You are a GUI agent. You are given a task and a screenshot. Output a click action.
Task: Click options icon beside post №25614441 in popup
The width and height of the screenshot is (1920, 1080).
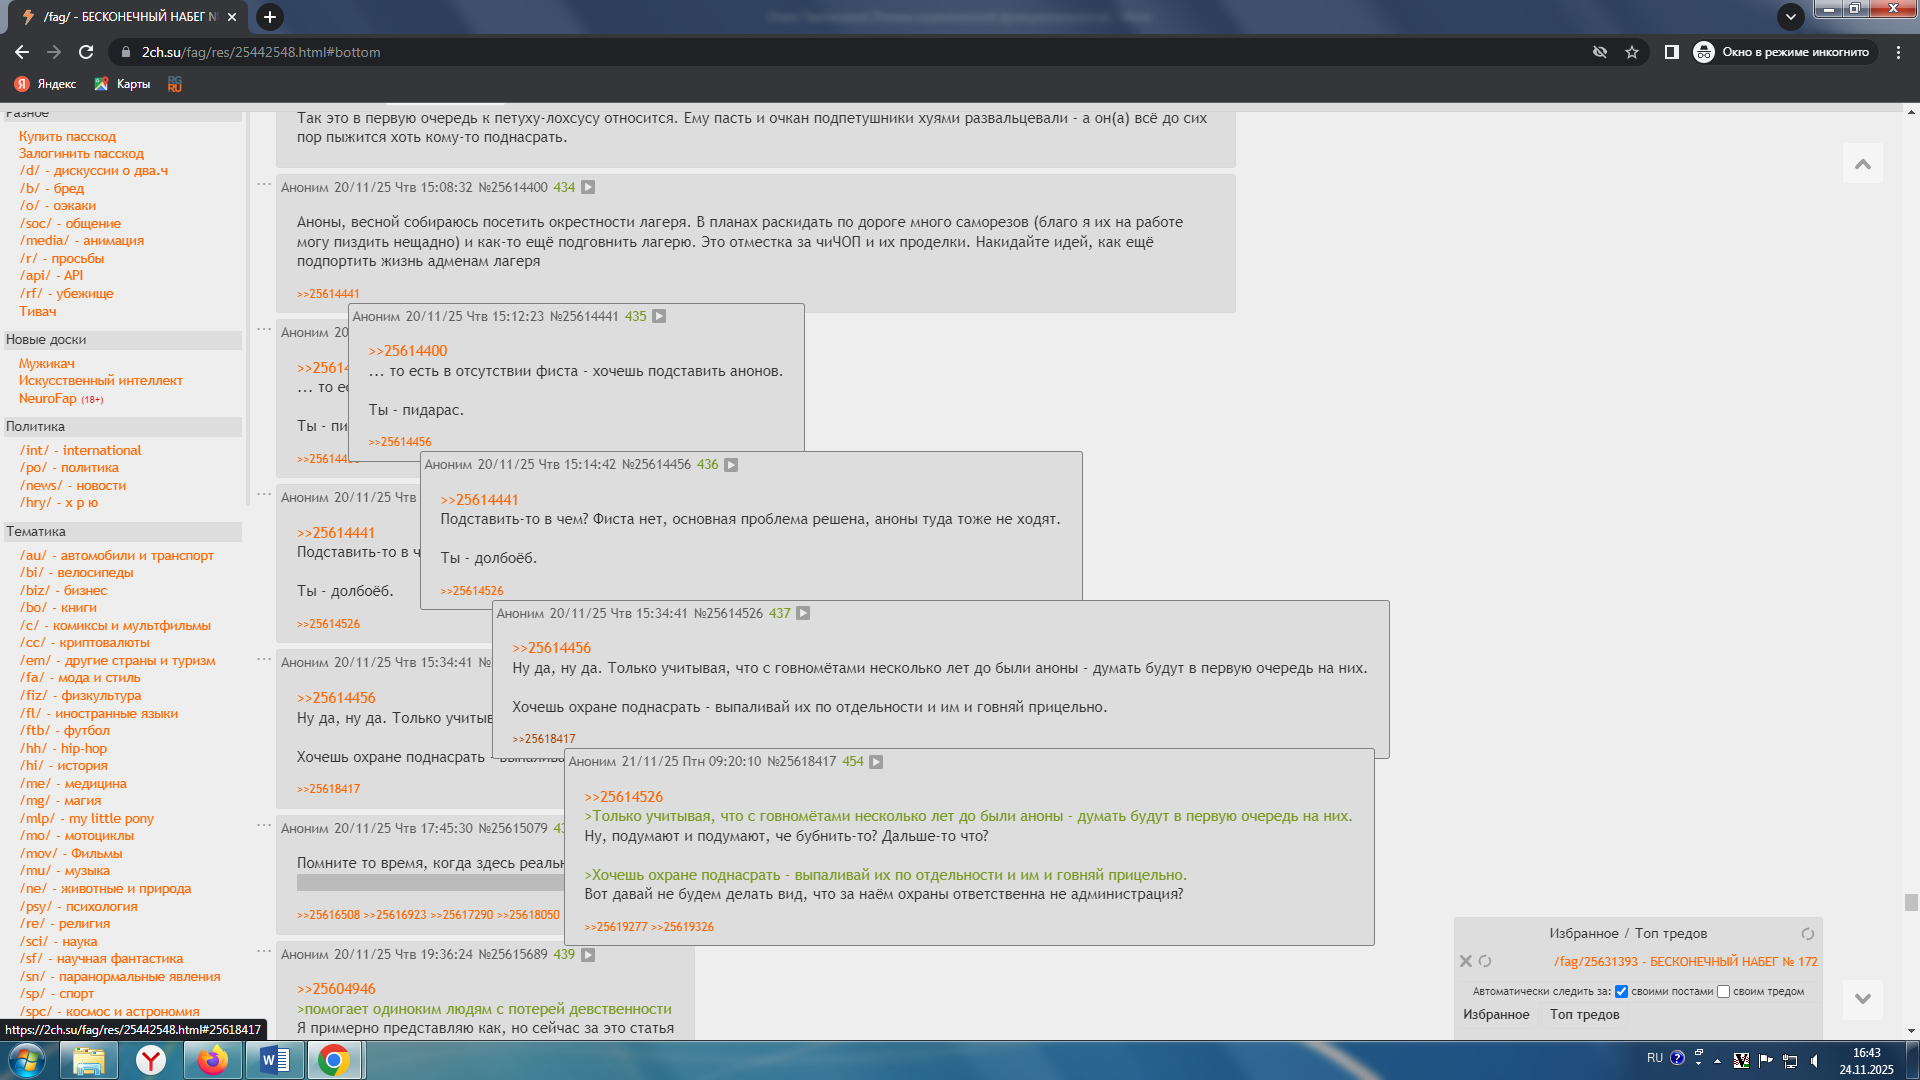pos(659,316)
